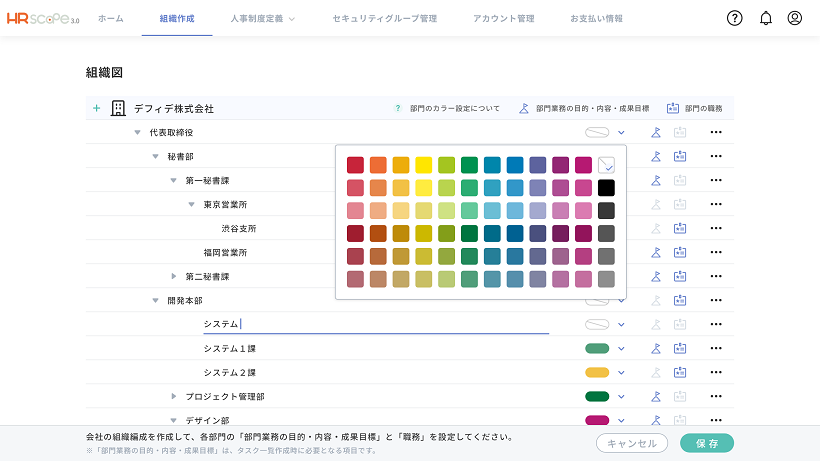This screenshot has height=461, width=820.
Task: Open the 人事制度定義 menu
Action: click(x=263, y=18)
